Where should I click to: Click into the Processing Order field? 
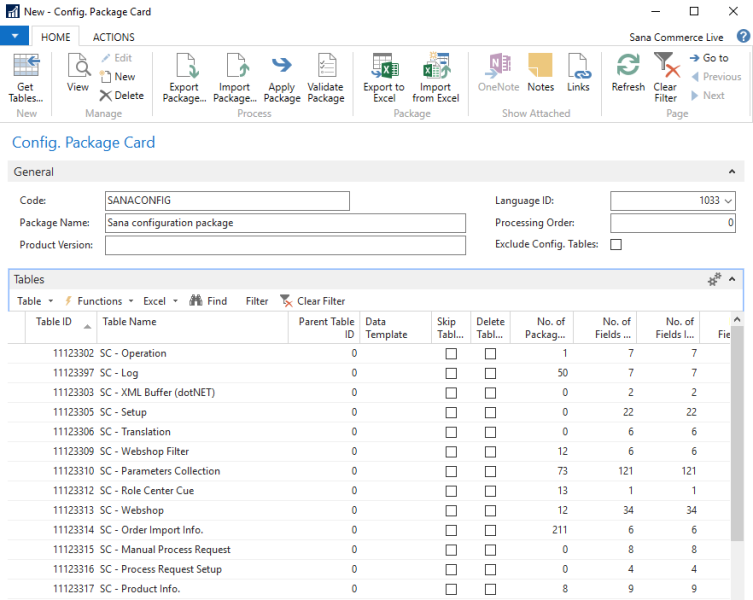(672, 223)
